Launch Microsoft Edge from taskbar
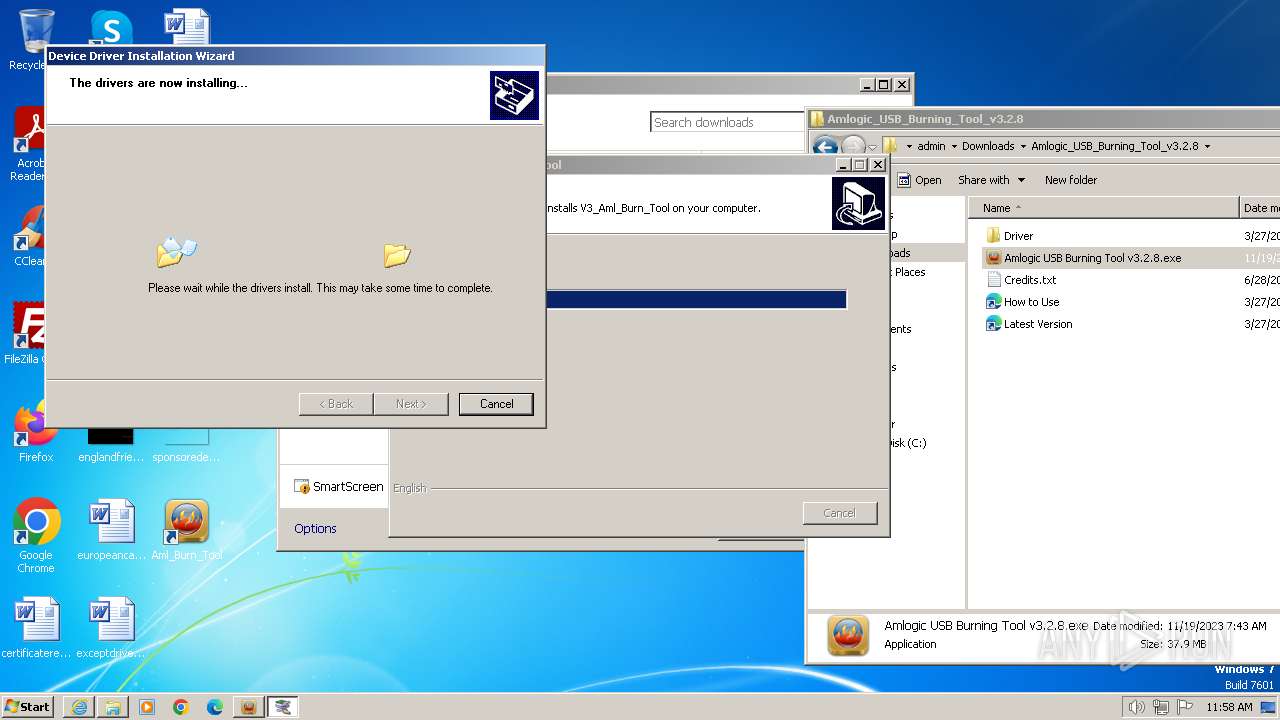The height and width of the screenshot is (720, 1280). click(x=215, y=707)
